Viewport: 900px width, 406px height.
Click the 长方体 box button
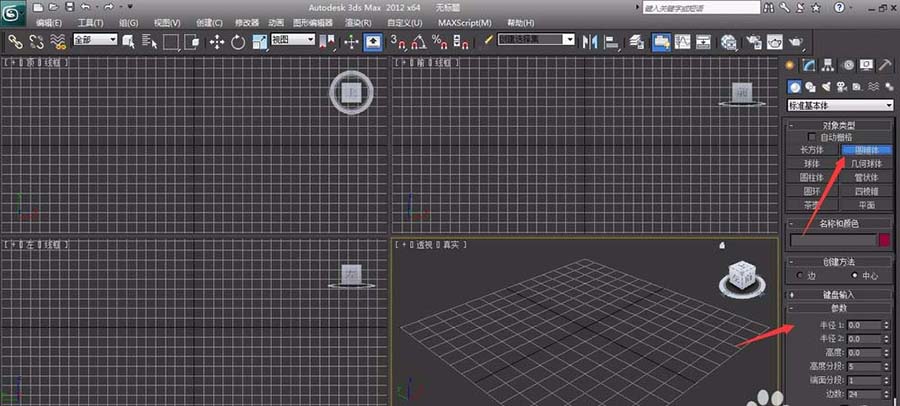[x=812, y=150]
